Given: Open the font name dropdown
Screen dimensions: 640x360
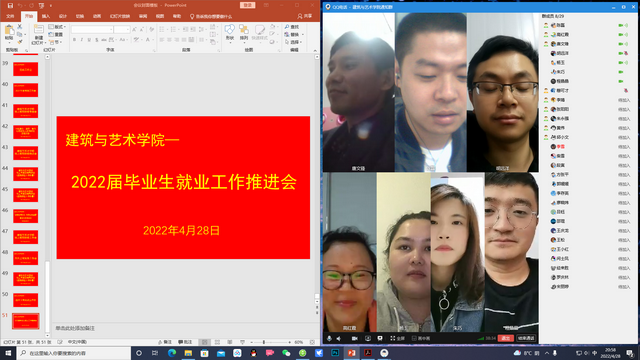Looking at the screenshot, I should click(x=111, y=30).
